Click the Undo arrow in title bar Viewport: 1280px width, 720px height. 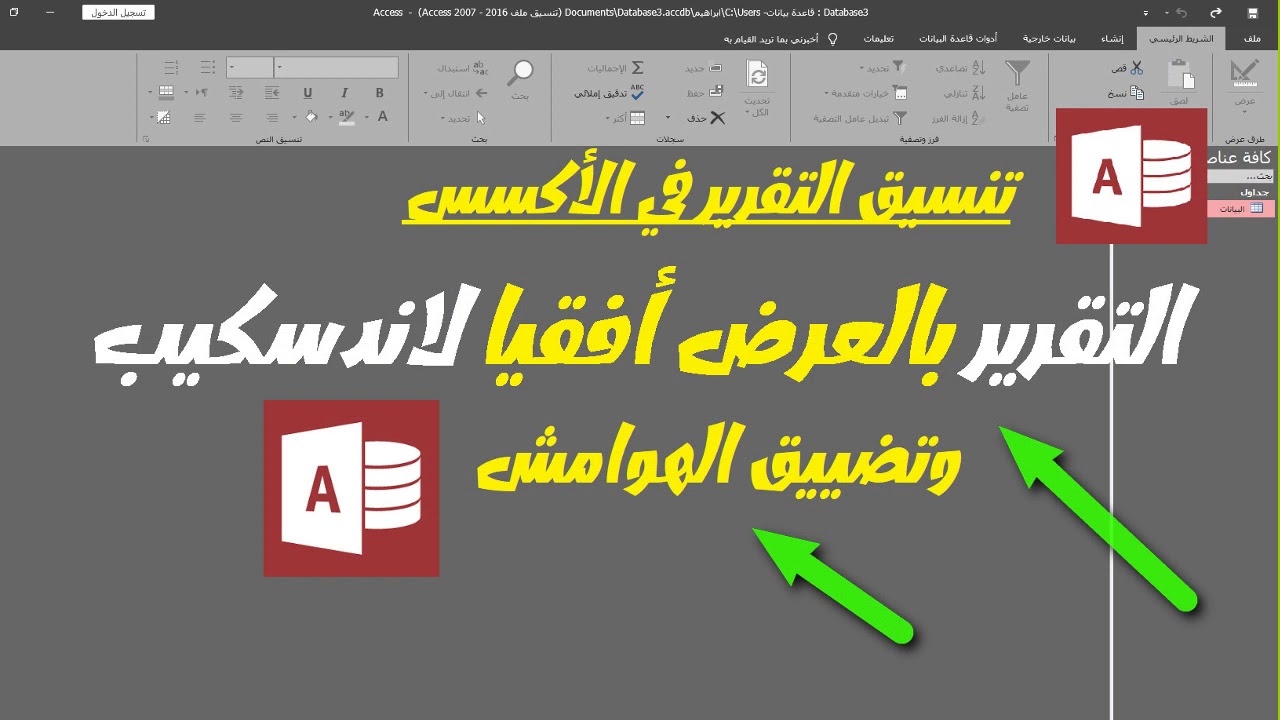pos(1181,12)
